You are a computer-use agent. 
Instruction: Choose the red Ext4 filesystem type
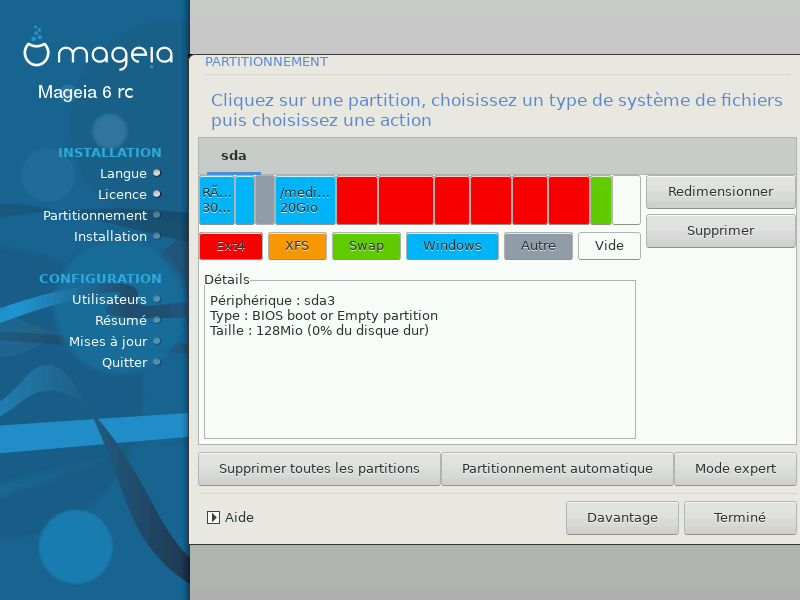231,246
